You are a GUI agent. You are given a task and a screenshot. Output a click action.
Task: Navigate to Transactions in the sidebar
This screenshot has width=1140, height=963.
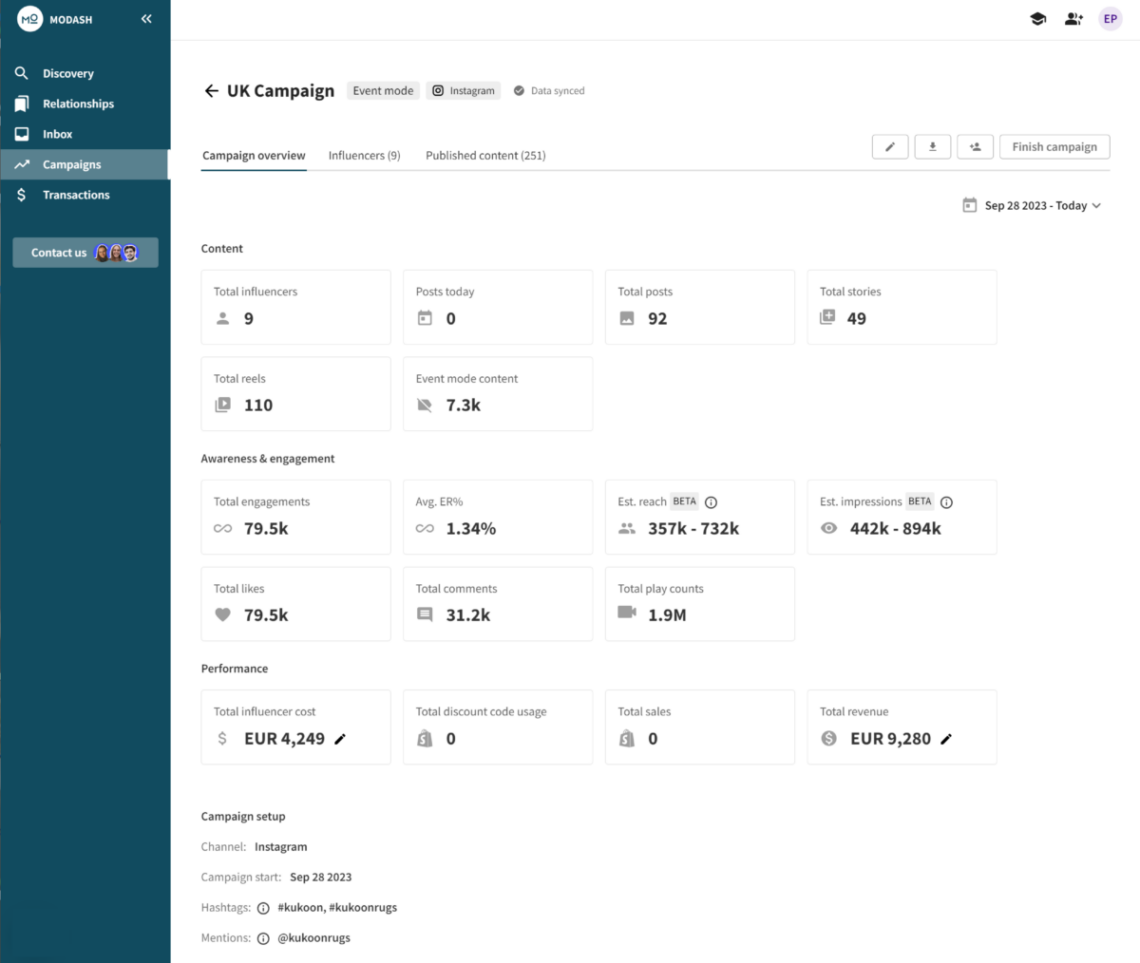point(74,194)
